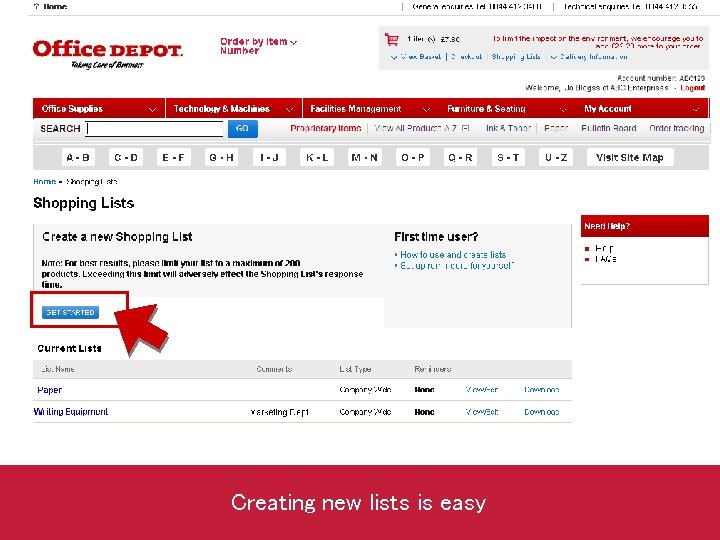Image resolution: width=720 pixels, height=540 pixels.
Task: Open the shopping basket cart icon
Action: click(x=392, y=39)
